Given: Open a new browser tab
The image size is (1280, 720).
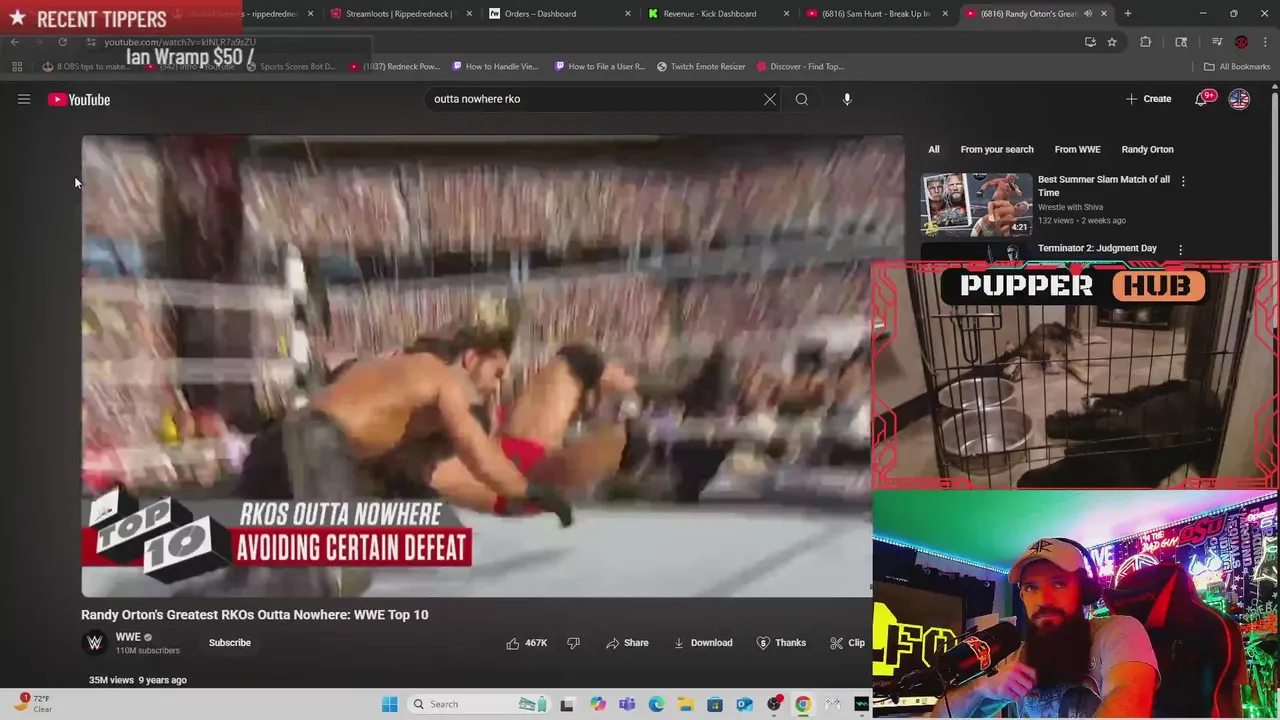Looking at the screenshot, I should pyautogui.click(x=1128, y=14).
